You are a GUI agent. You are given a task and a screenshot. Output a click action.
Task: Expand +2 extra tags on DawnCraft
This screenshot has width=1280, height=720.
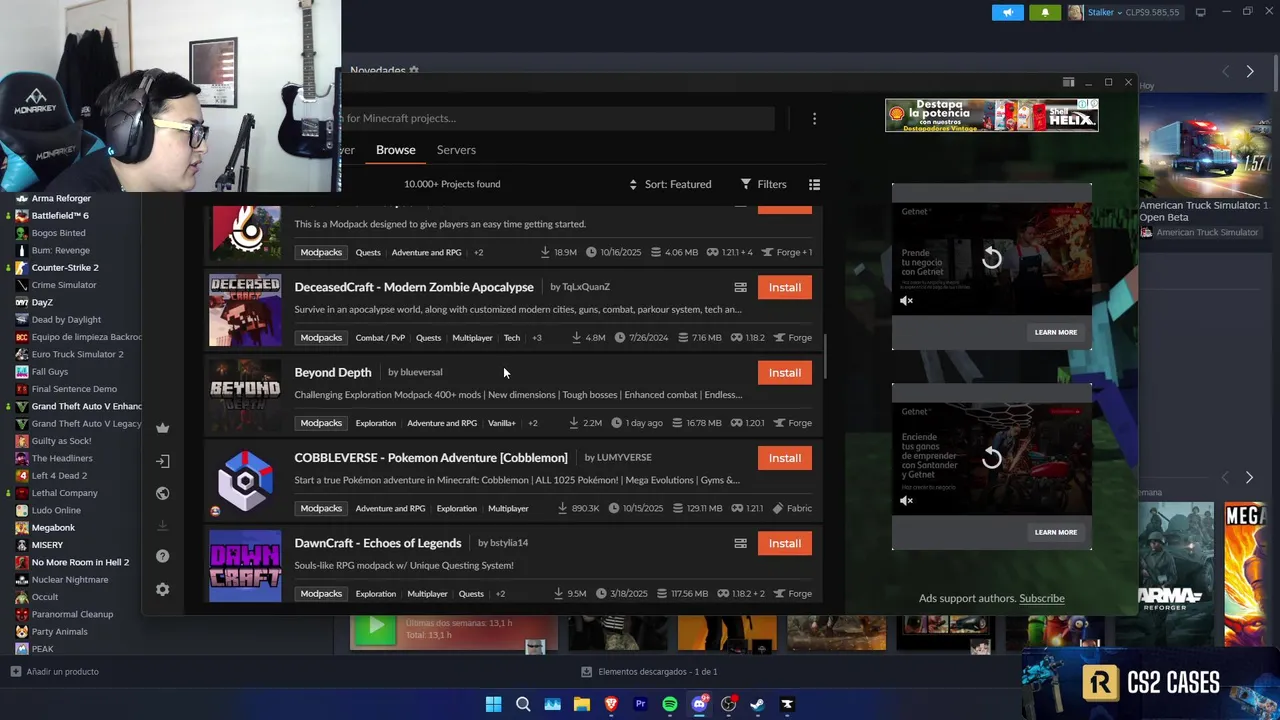click(500, 594)
